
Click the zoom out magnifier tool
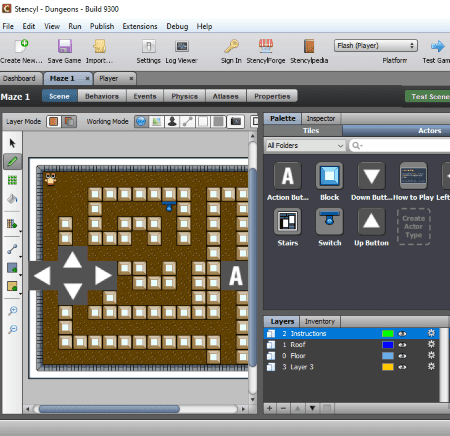point(12,329)
